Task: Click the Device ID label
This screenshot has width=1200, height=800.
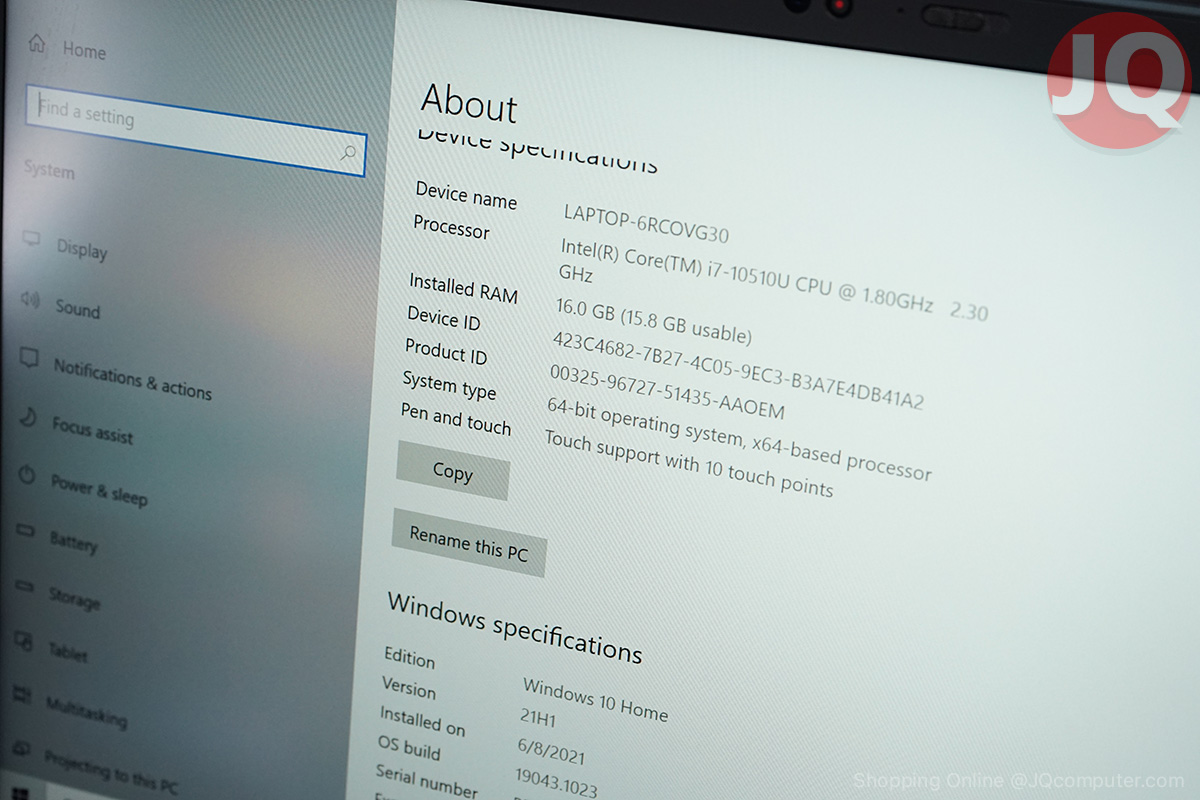Action: pyautogui.click(x=443, y=318)
